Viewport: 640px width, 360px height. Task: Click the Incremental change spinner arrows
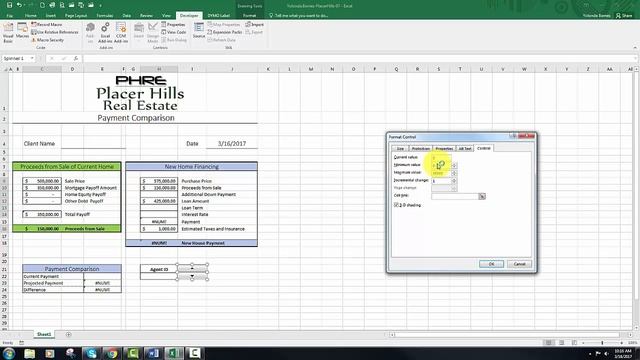pyautogui.click(x=454, y=180)
